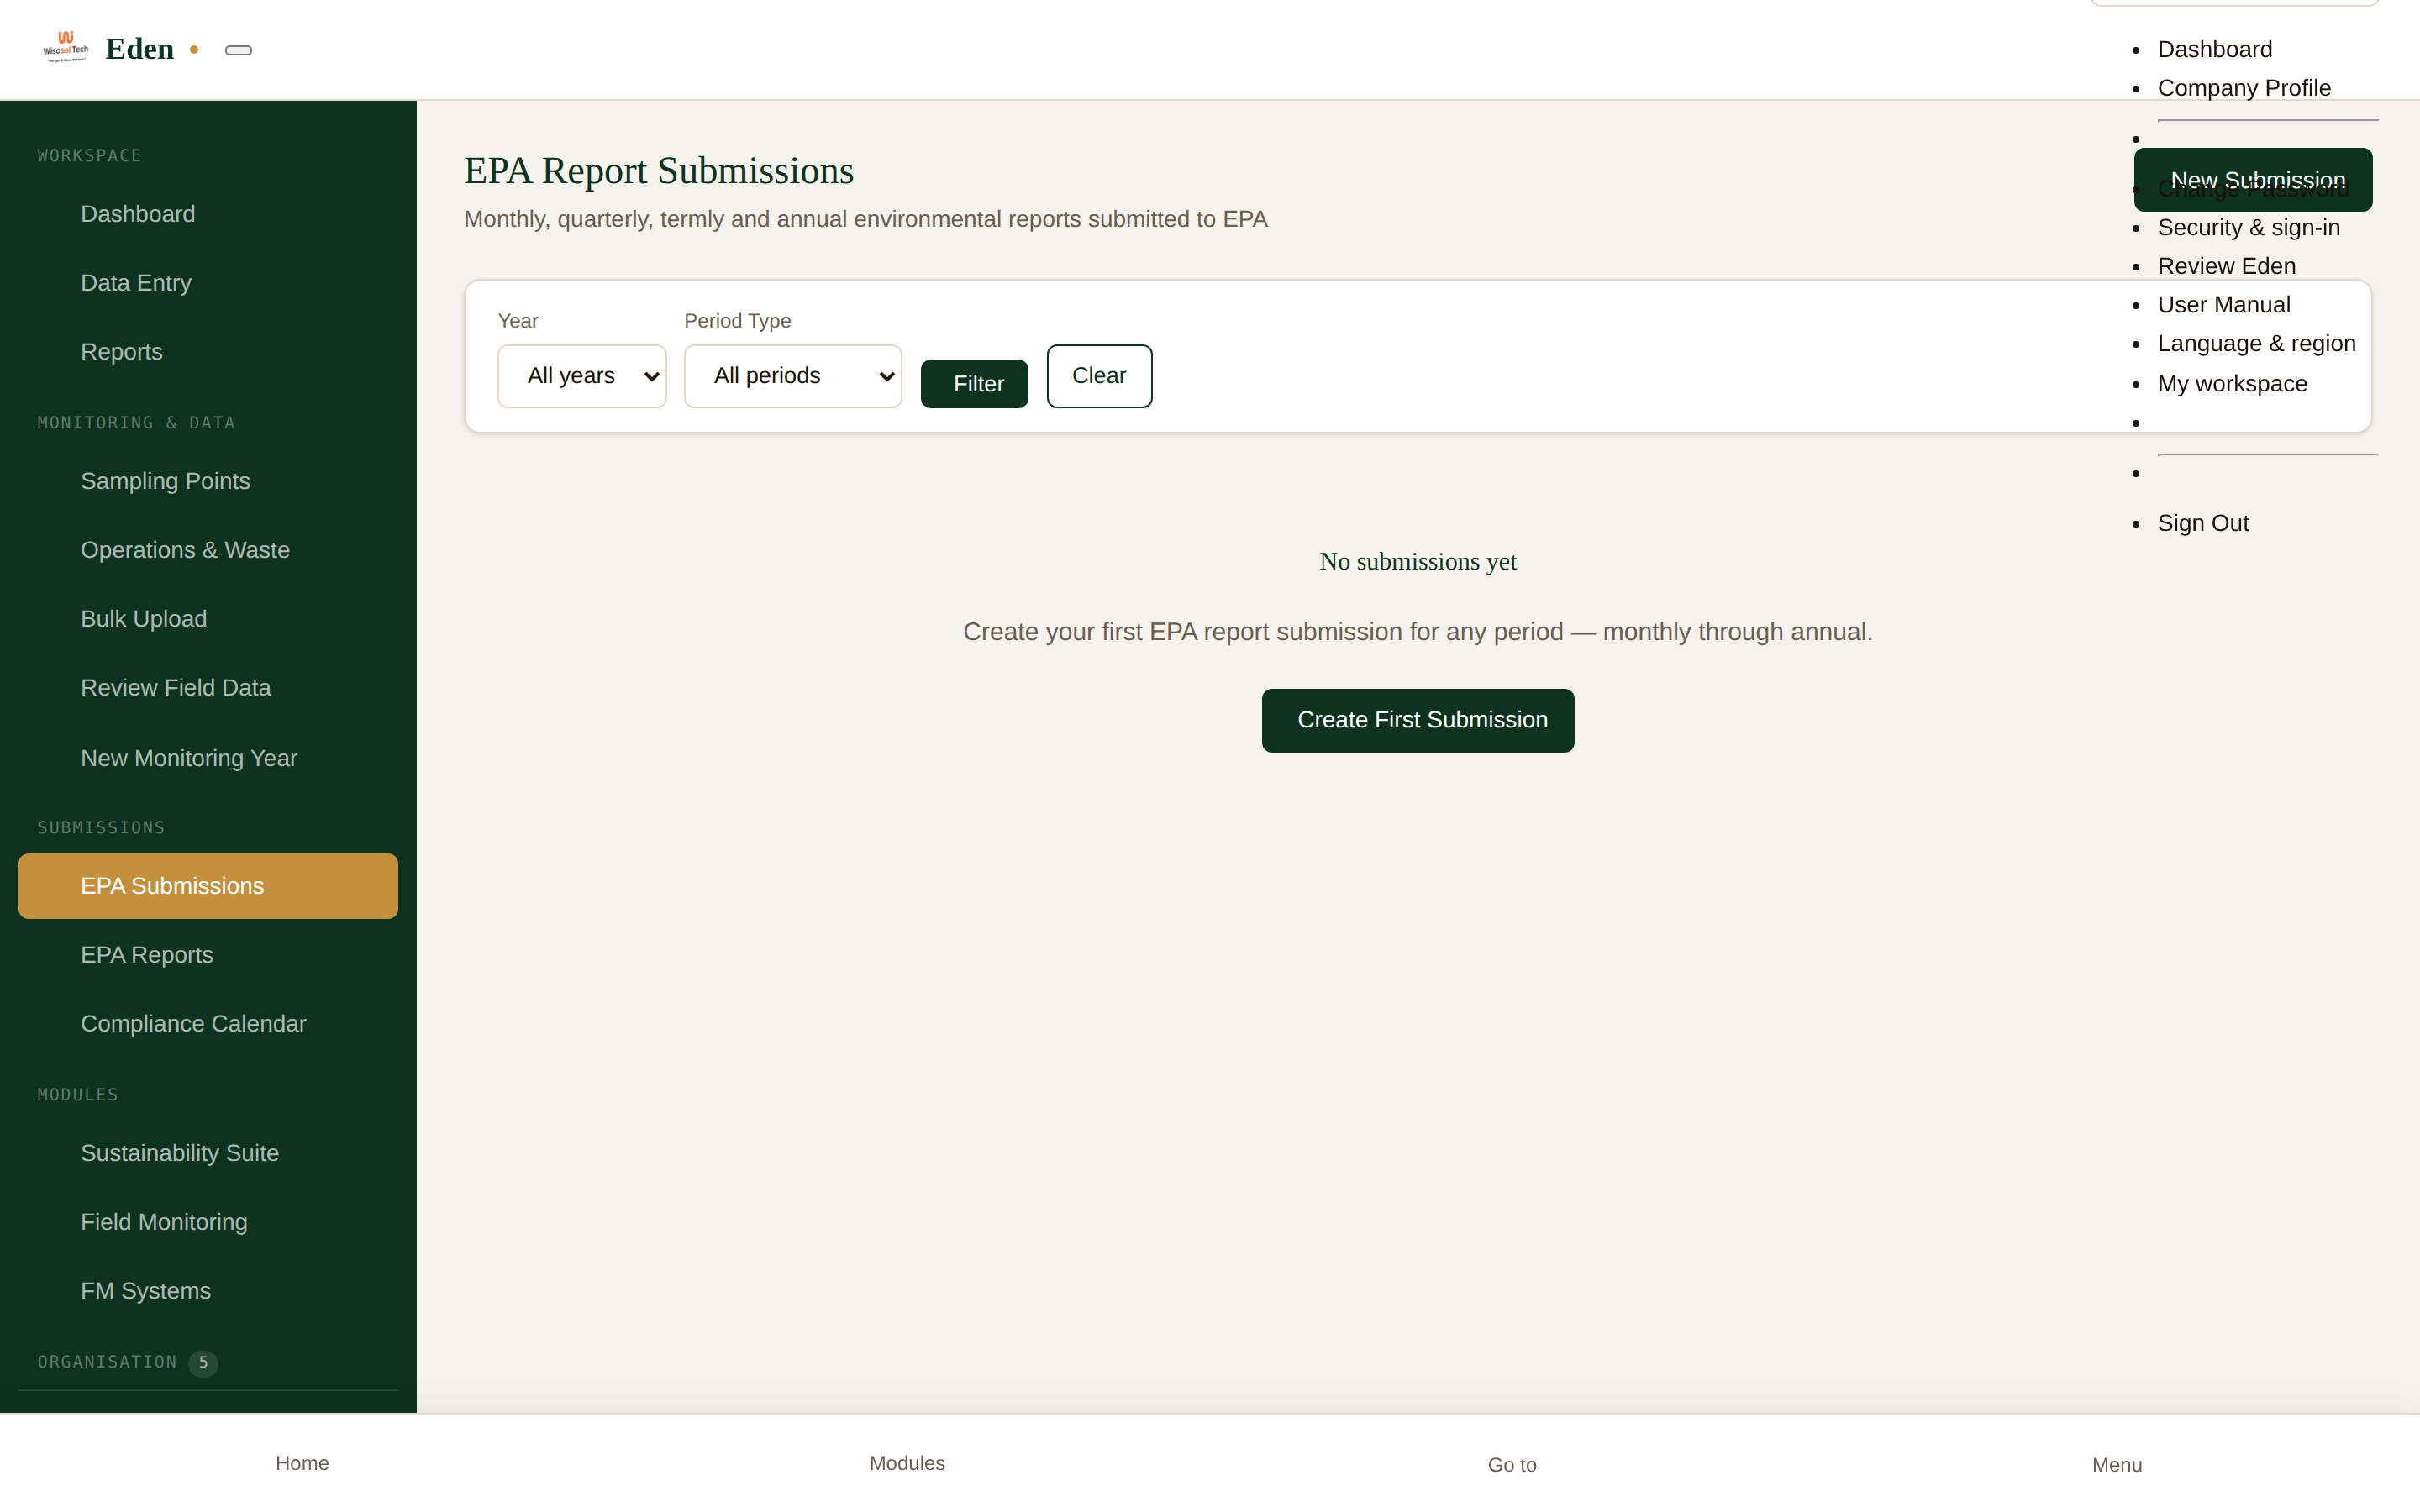Open Compliance Calendar in the sidebar

click(x=208, y=1024)
